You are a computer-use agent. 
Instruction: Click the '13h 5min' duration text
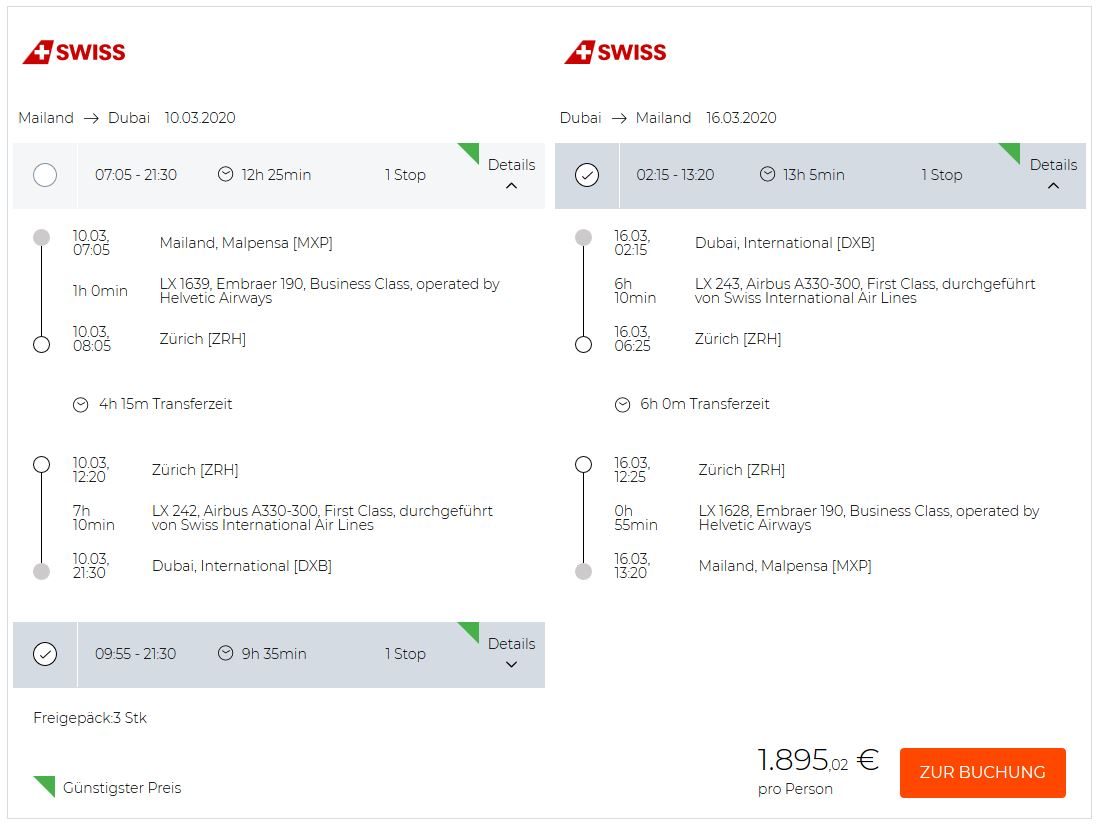814,175
